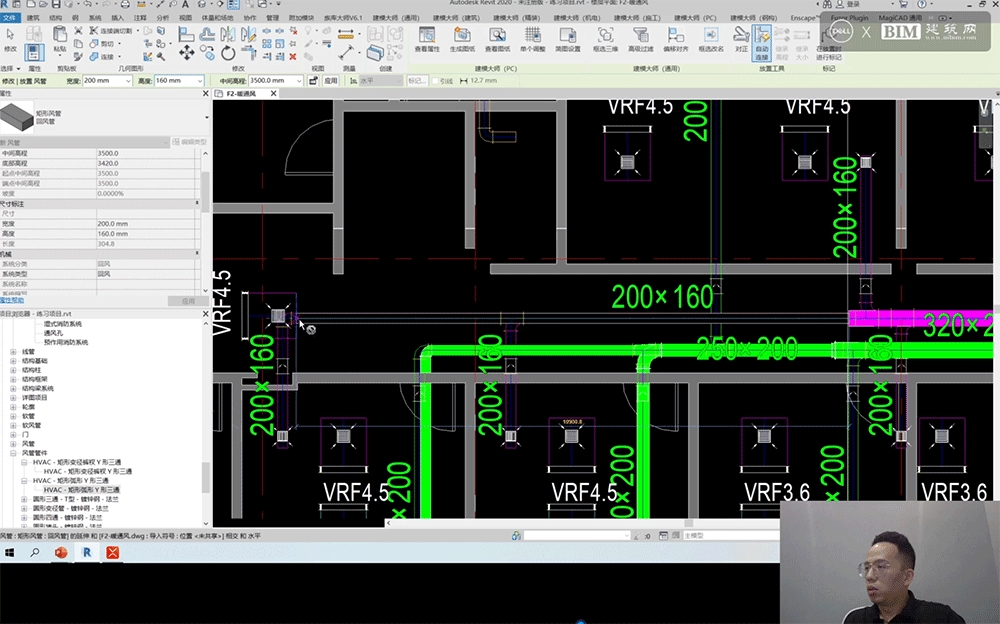1000x624 pixels.
Task: Click the 应用 button in options bar
Action: pos(331,81)
